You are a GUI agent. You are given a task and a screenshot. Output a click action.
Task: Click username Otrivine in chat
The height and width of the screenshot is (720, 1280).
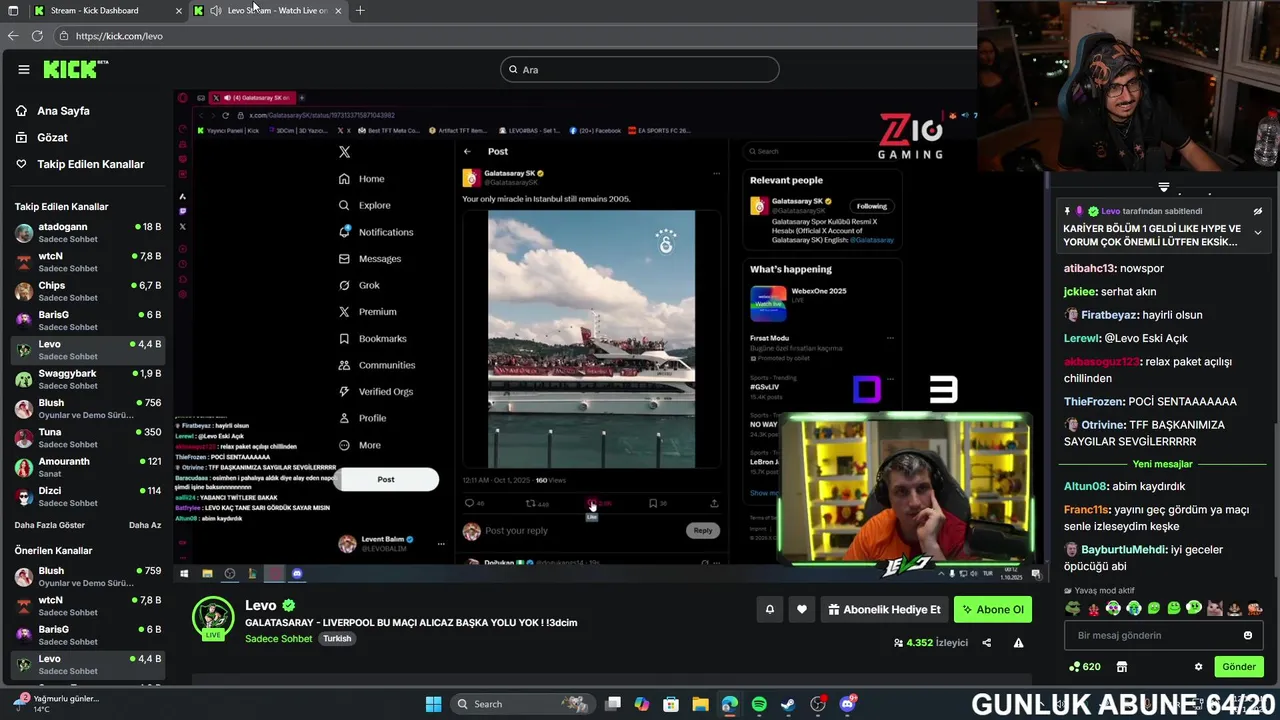1103,425
